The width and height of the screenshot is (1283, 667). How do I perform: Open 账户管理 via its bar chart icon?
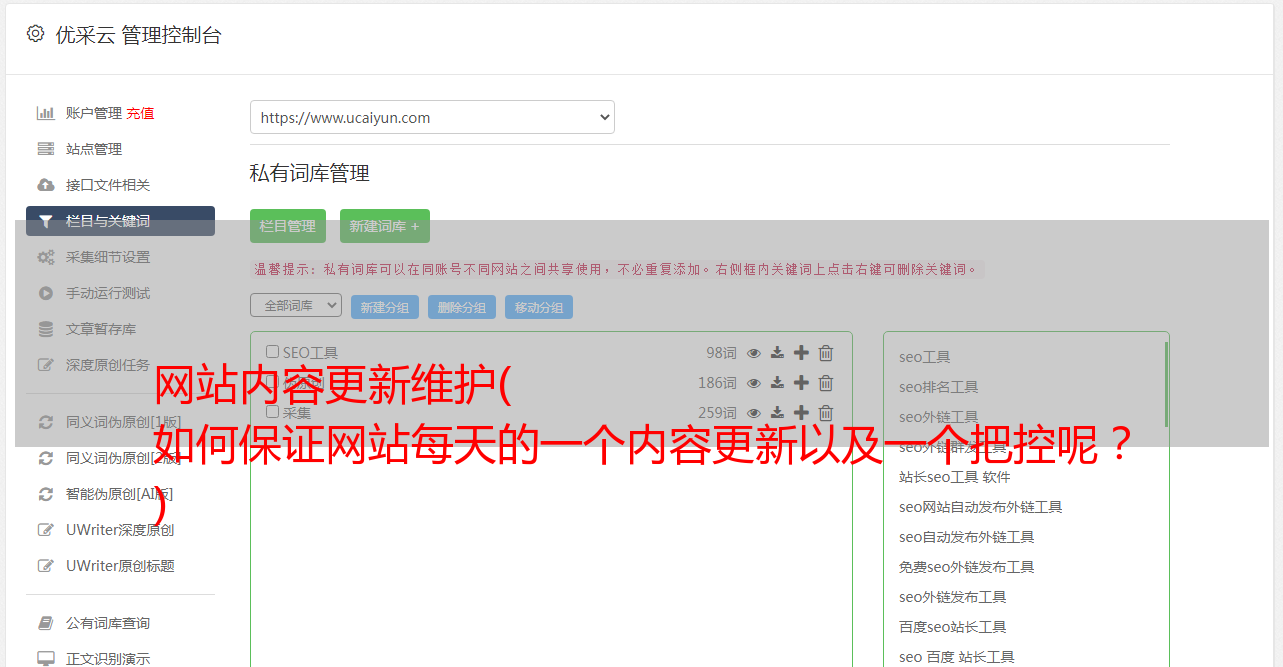[46, 113]
